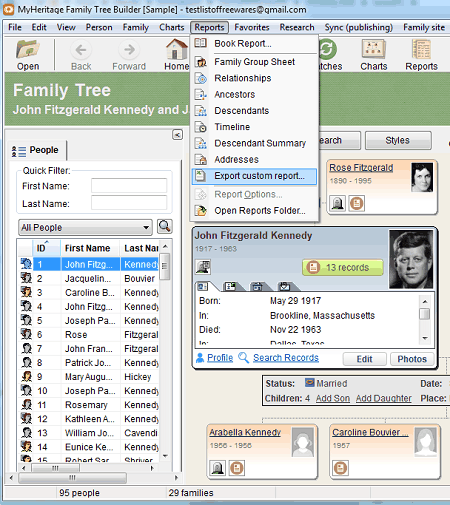
Task: Choose Descendant Summary report
Action: (254, 143)
